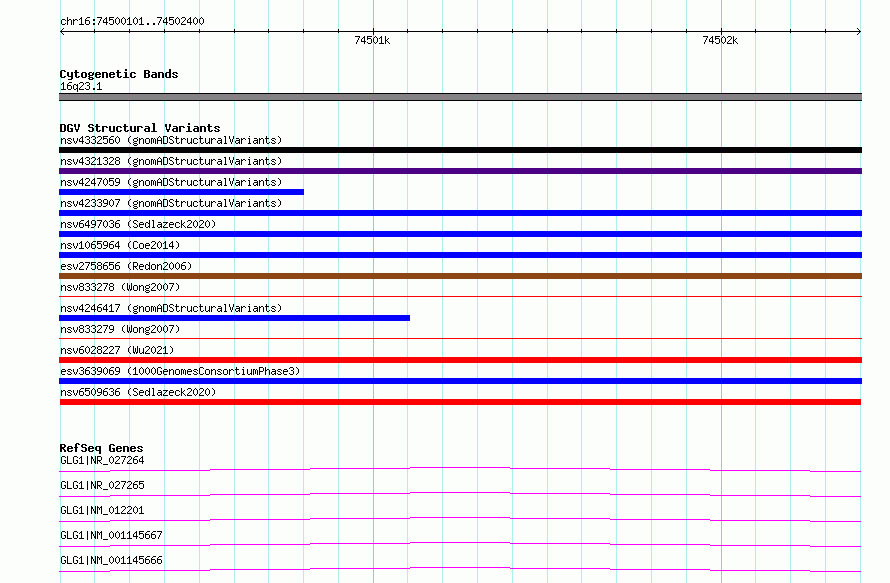890x583 pixels.
Task: Open the nsv6028227 (Wu2021) label
Action: [x=117, y=350]
